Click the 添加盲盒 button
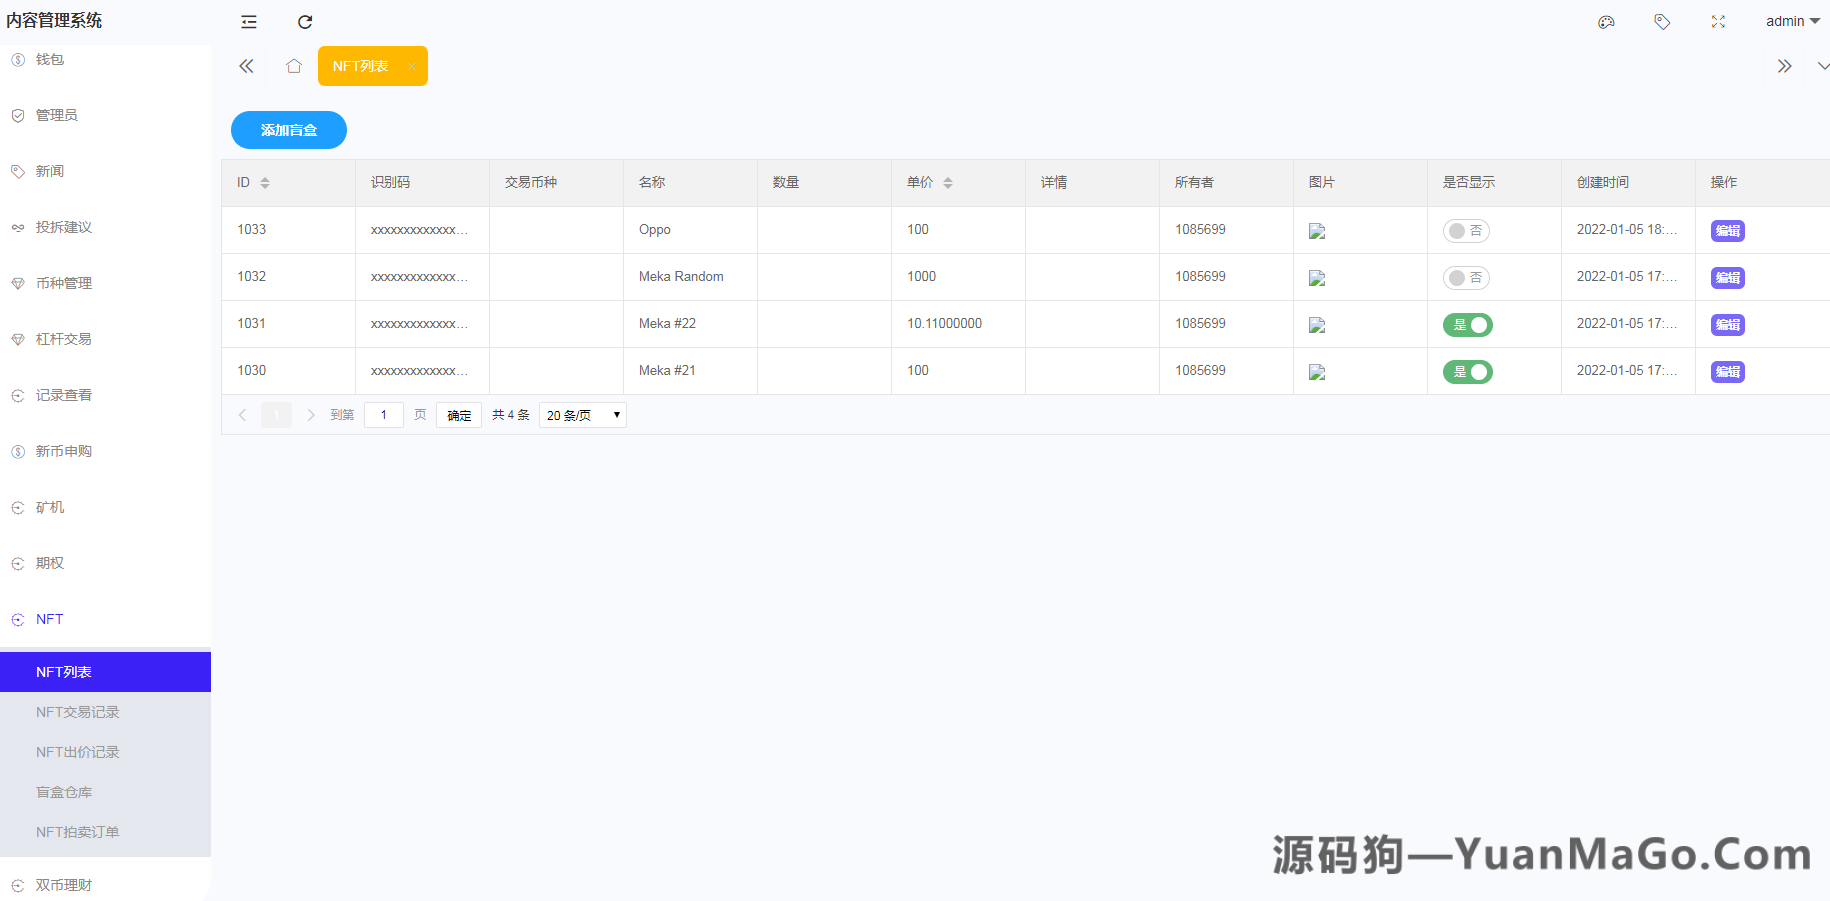Image resolution: width=1830 pixels, height=901 pixels. click(288, 130)
